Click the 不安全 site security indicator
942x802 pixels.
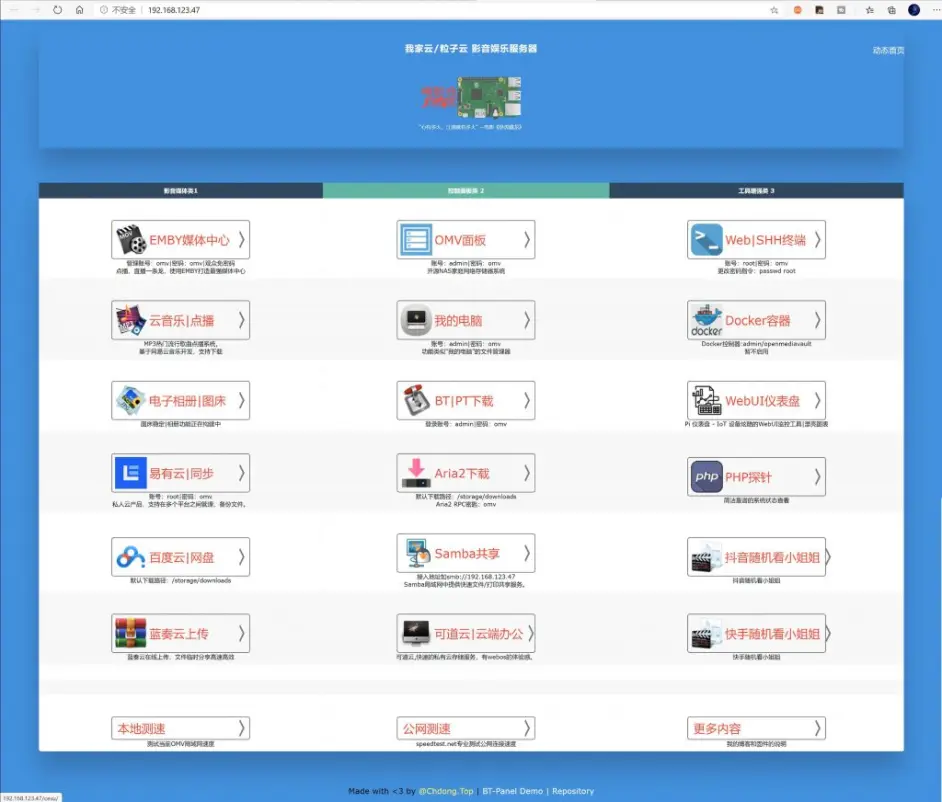click(x=118, y=10)
